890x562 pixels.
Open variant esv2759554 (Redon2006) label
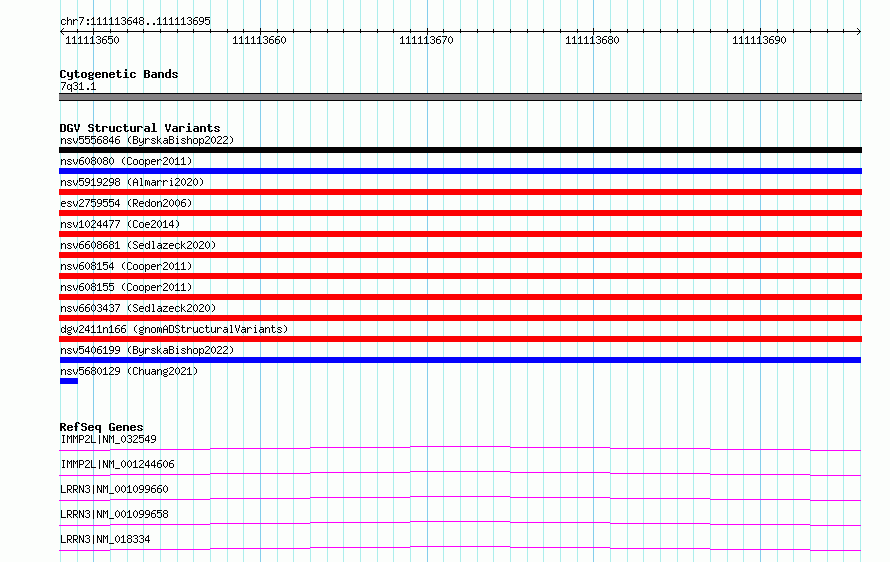click(126, 203)
